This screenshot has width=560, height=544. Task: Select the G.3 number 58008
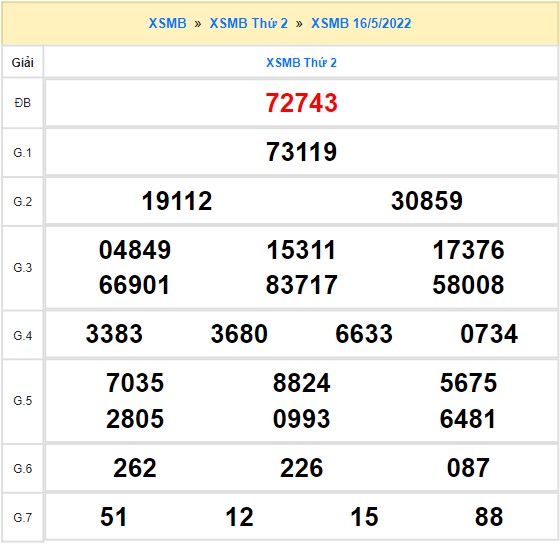click(468, 285)
